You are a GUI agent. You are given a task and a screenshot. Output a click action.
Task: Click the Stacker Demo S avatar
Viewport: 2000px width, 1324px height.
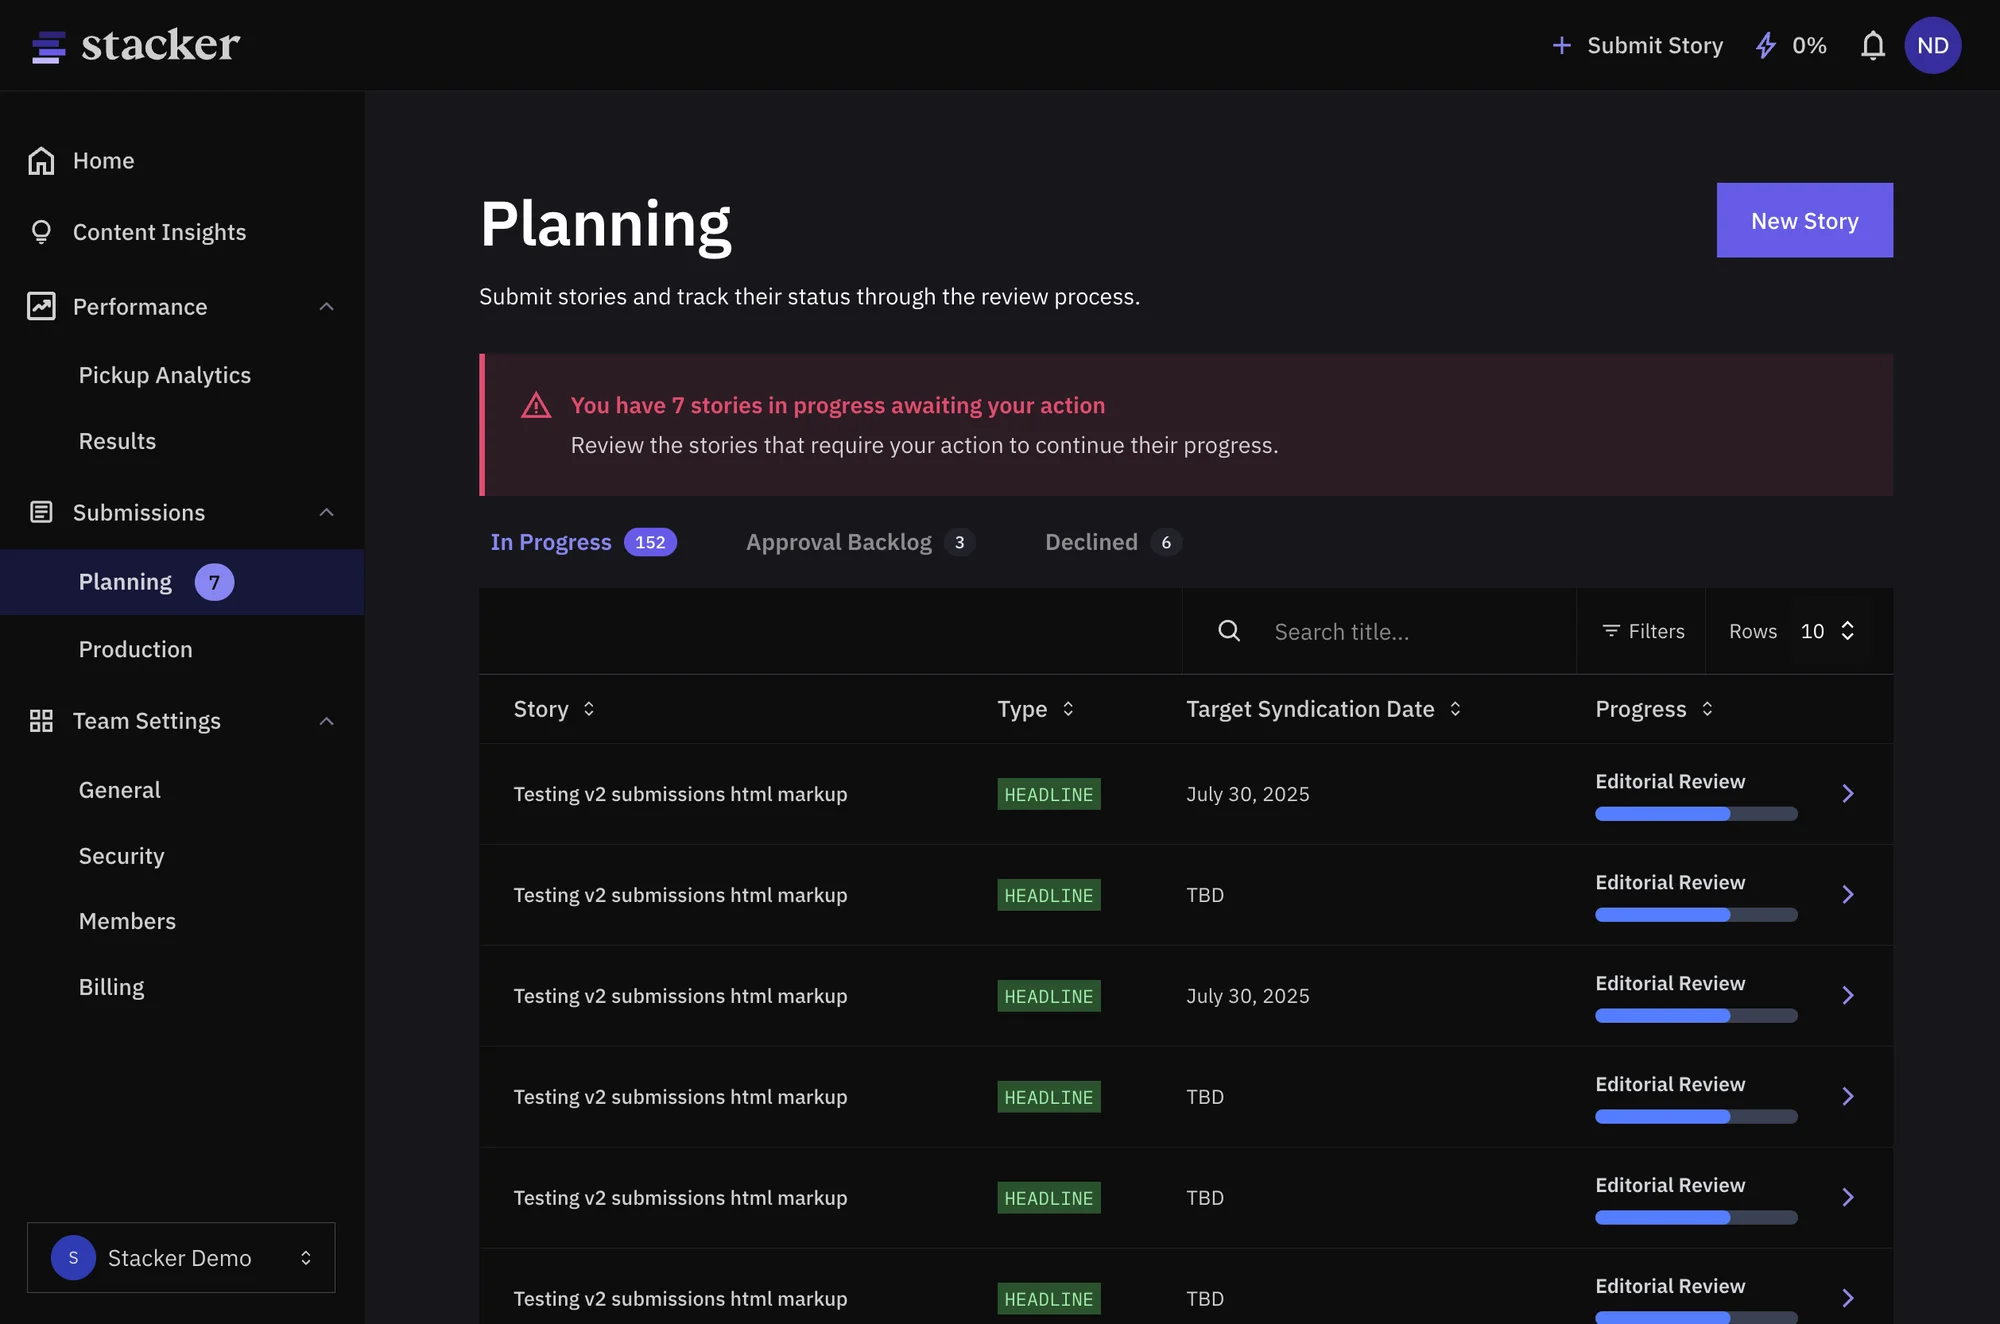[73, 1257]
